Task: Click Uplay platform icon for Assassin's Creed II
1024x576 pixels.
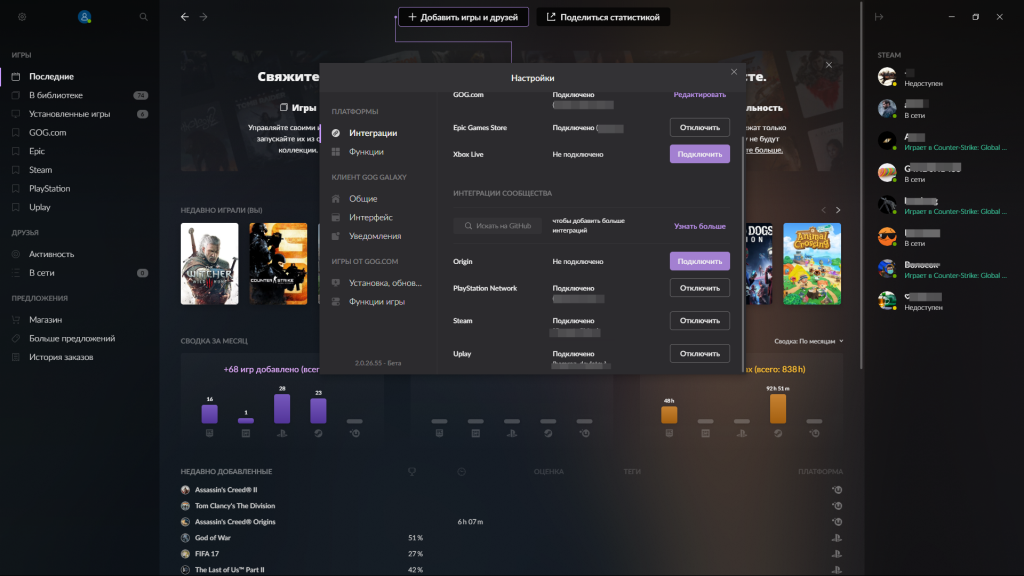Action: [x=837, y=490]
